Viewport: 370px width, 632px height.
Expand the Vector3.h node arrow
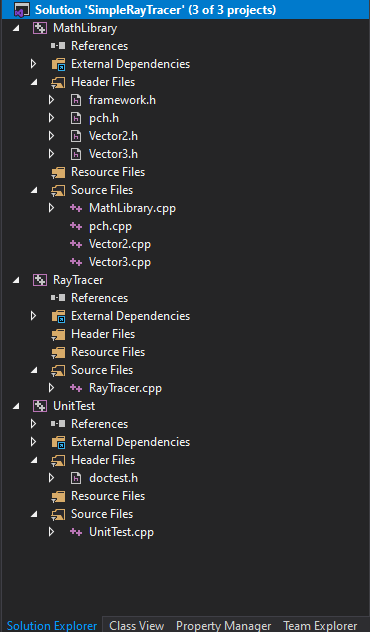(51, 154)
